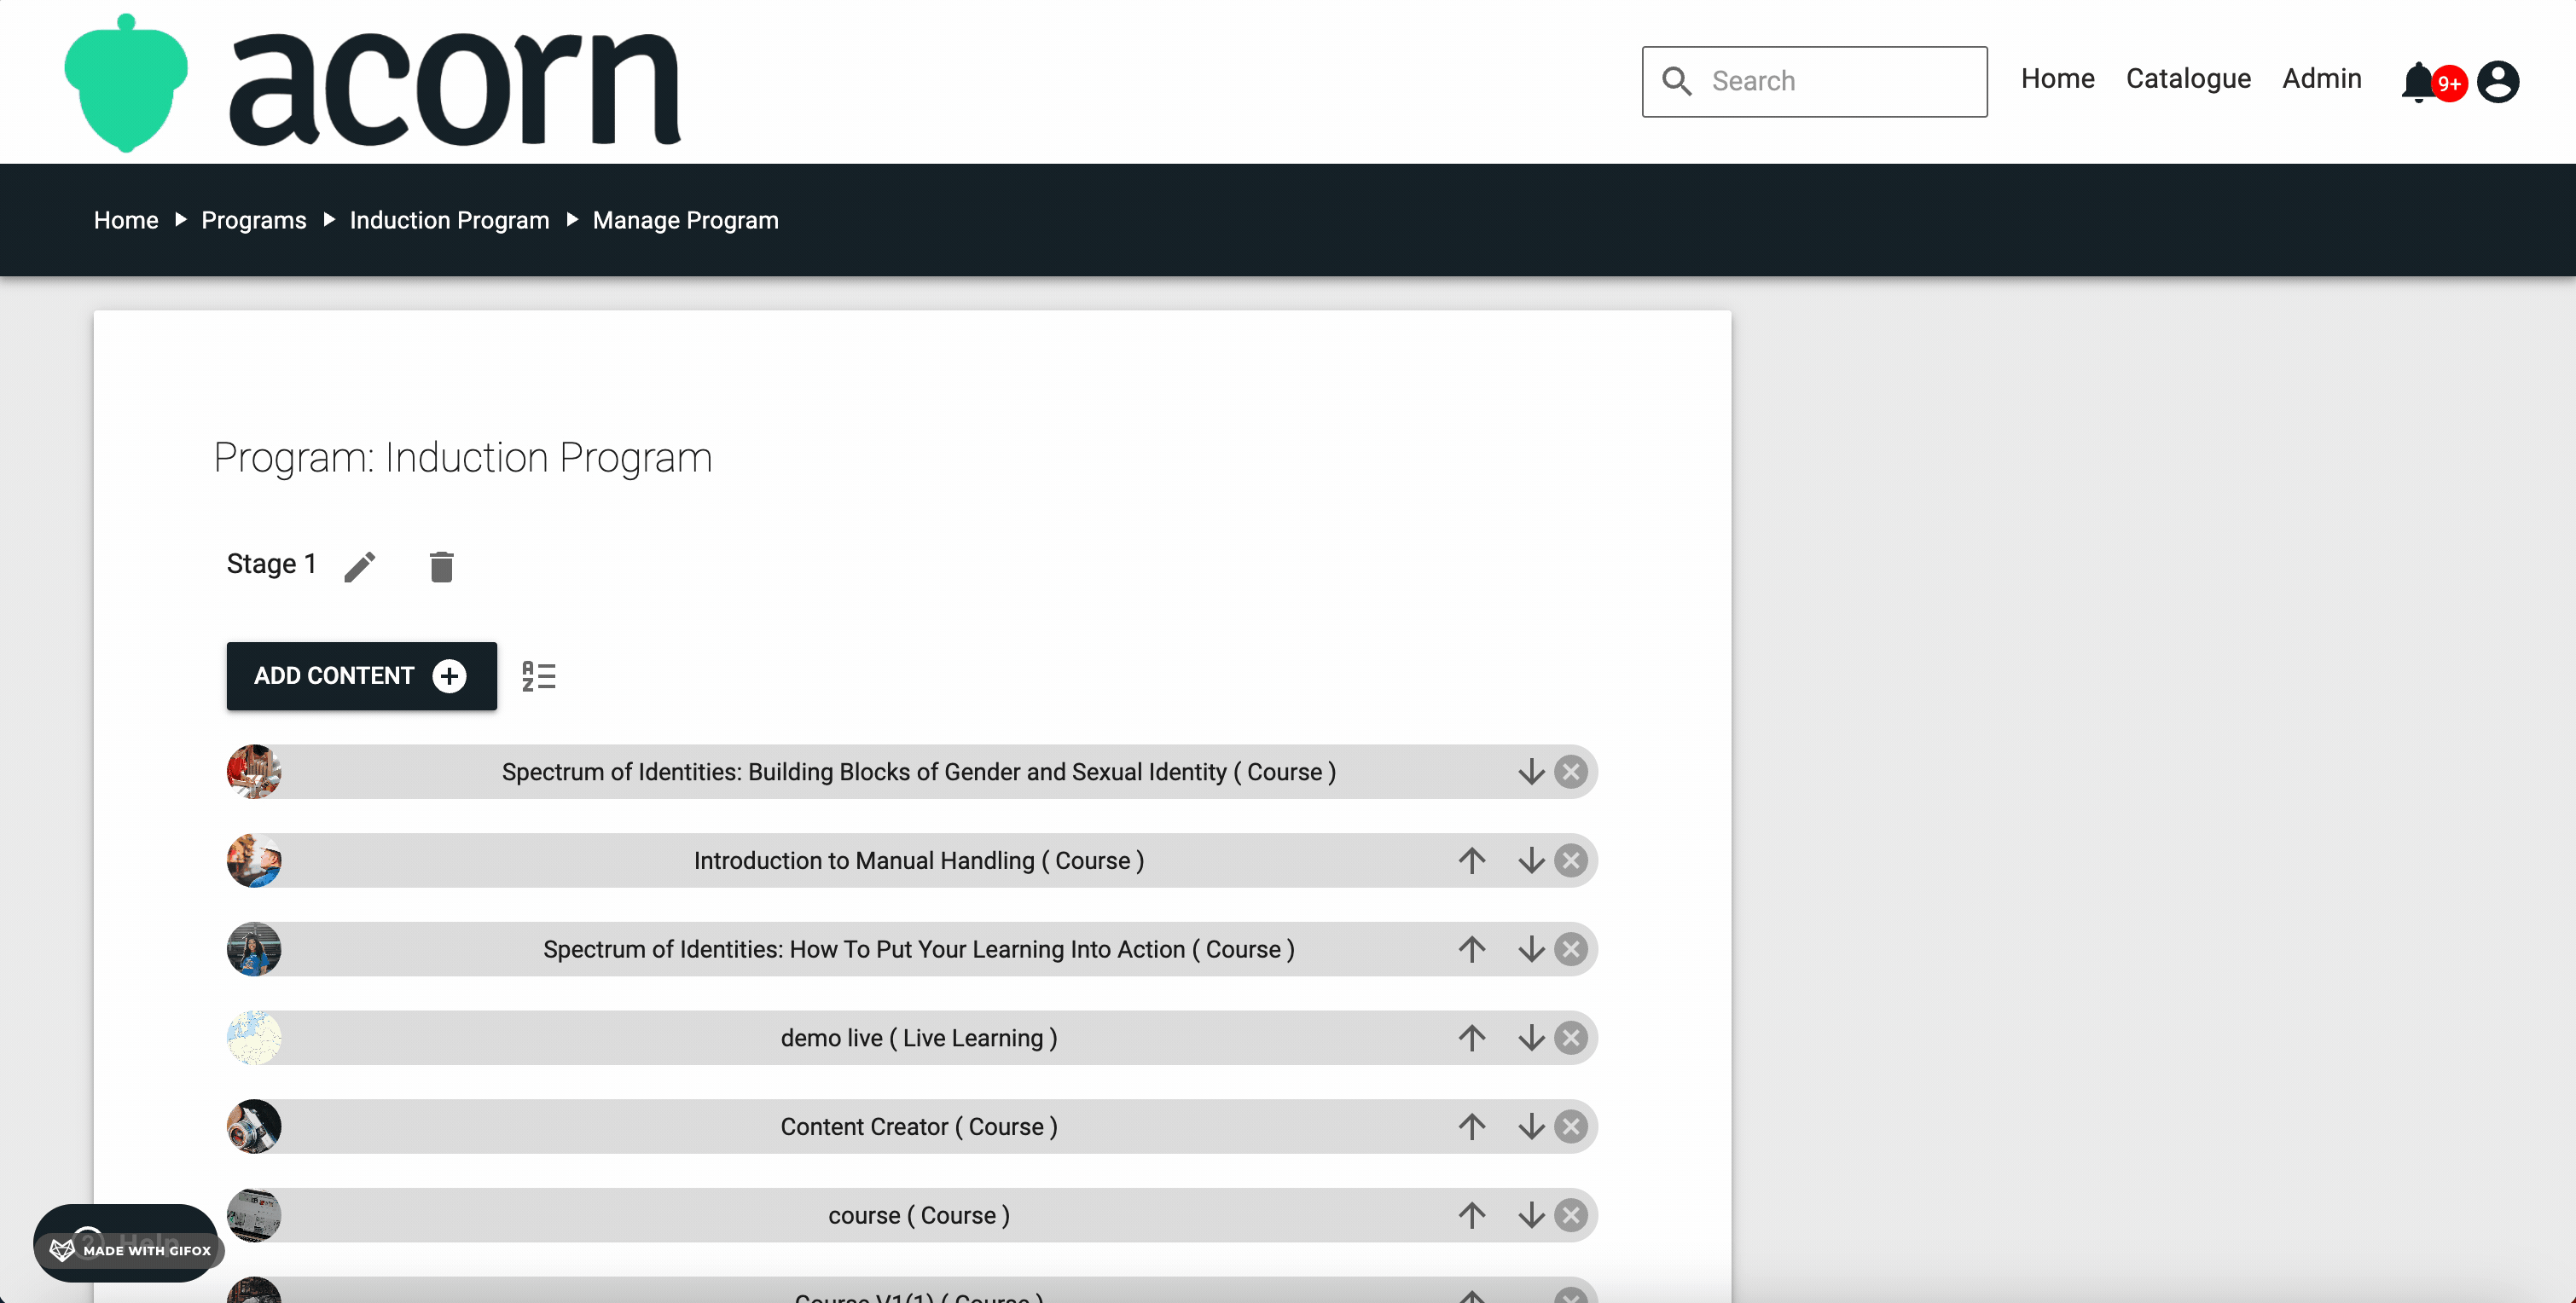Click the ADD CONTENT button

(x=361, y=676)
